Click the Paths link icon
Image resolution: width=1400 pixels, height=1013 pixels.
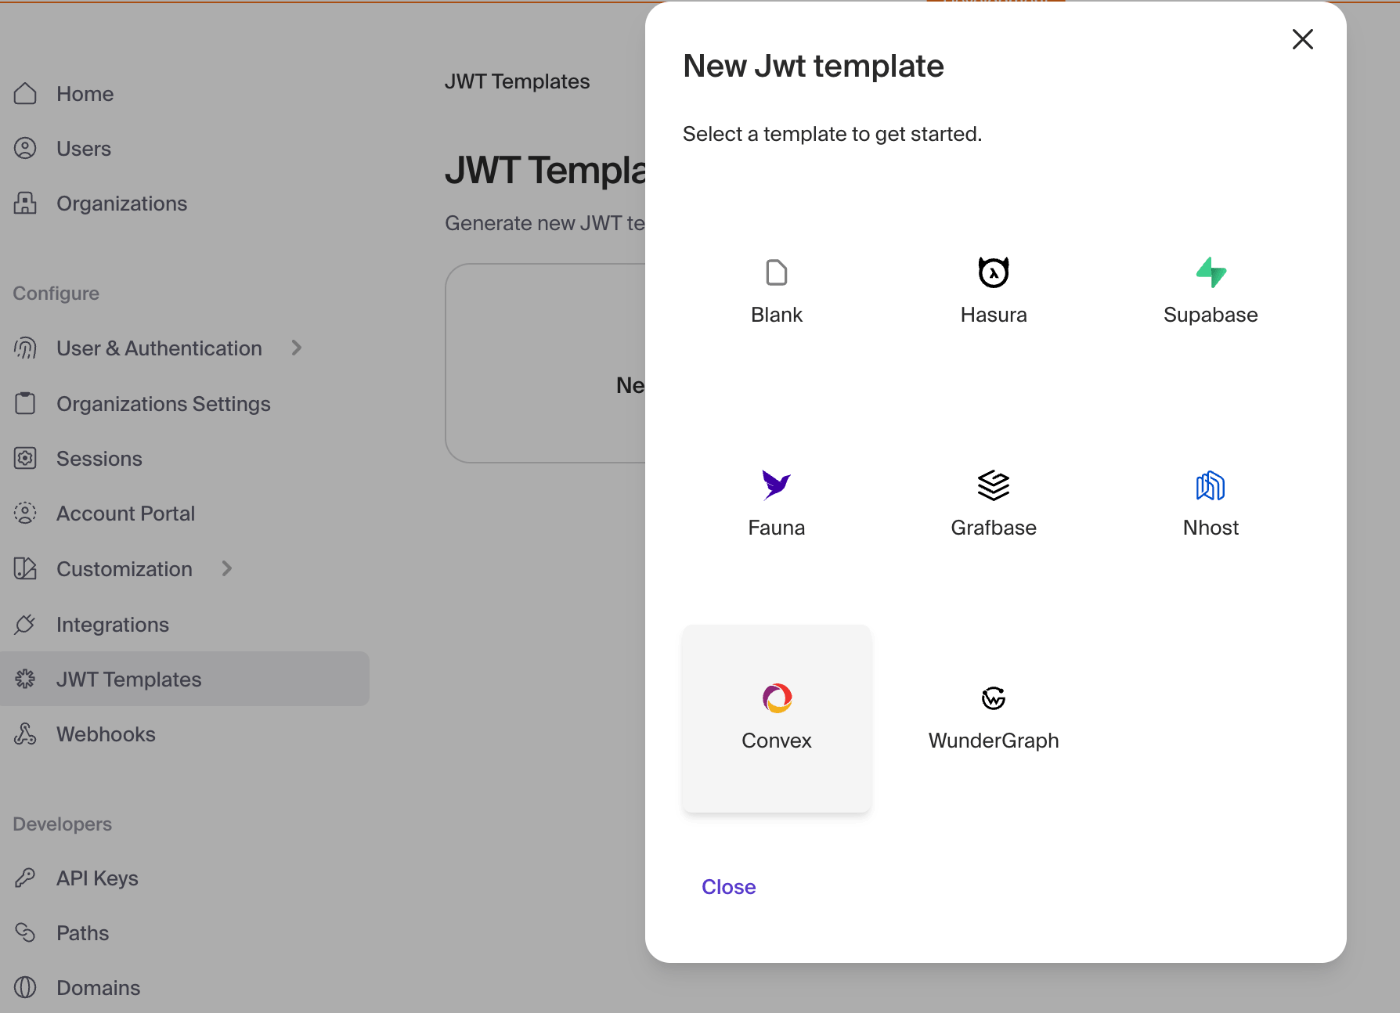click(x=25, y=933)
